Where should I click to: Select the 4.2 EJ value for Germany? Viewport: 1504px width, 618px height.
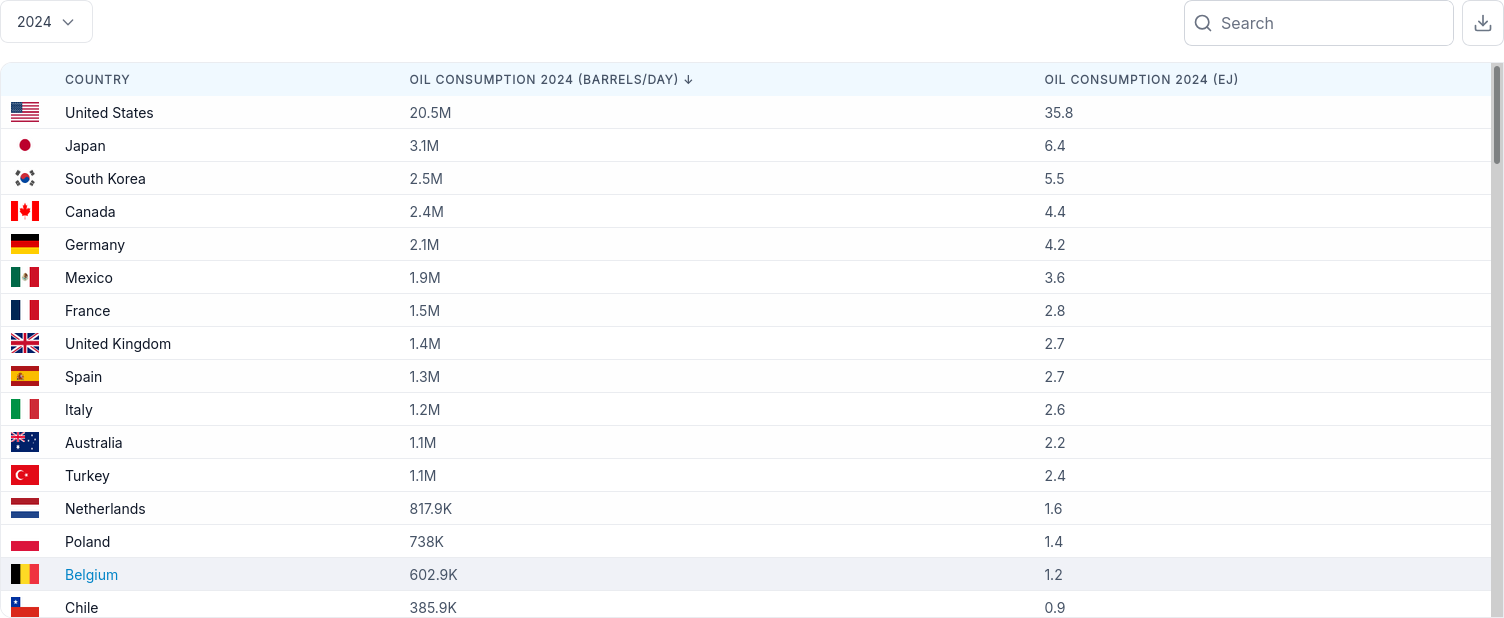tap(1055, 245)
